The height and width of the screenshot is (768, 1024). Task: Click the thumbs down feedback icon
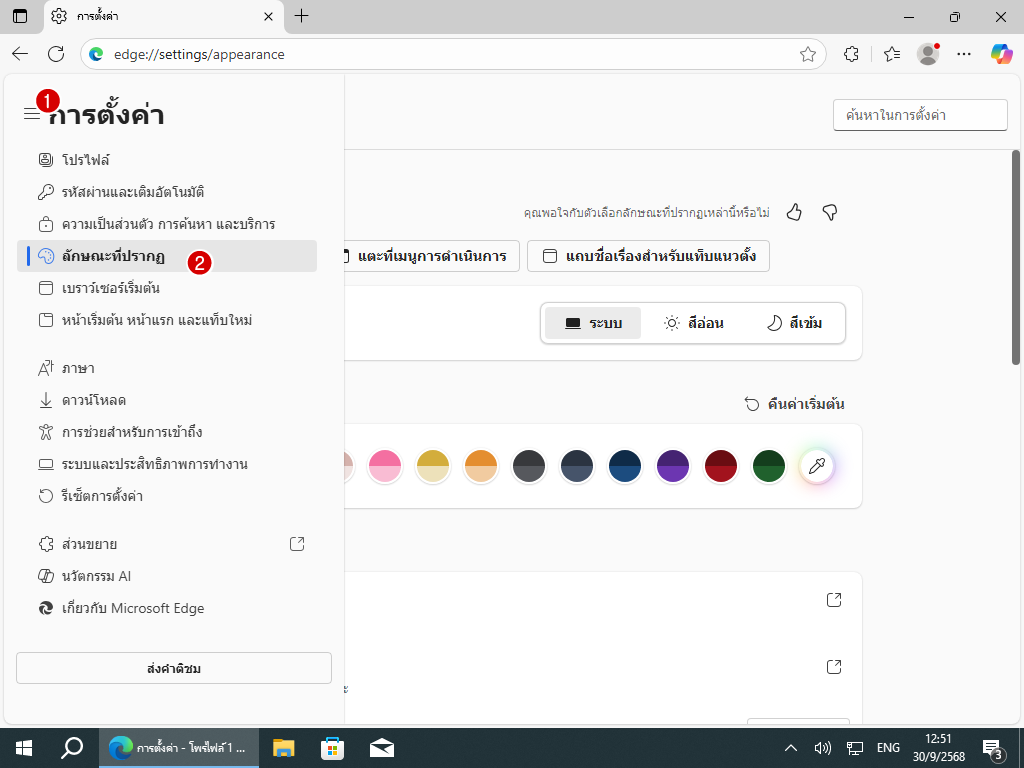[x=829, y=212]
